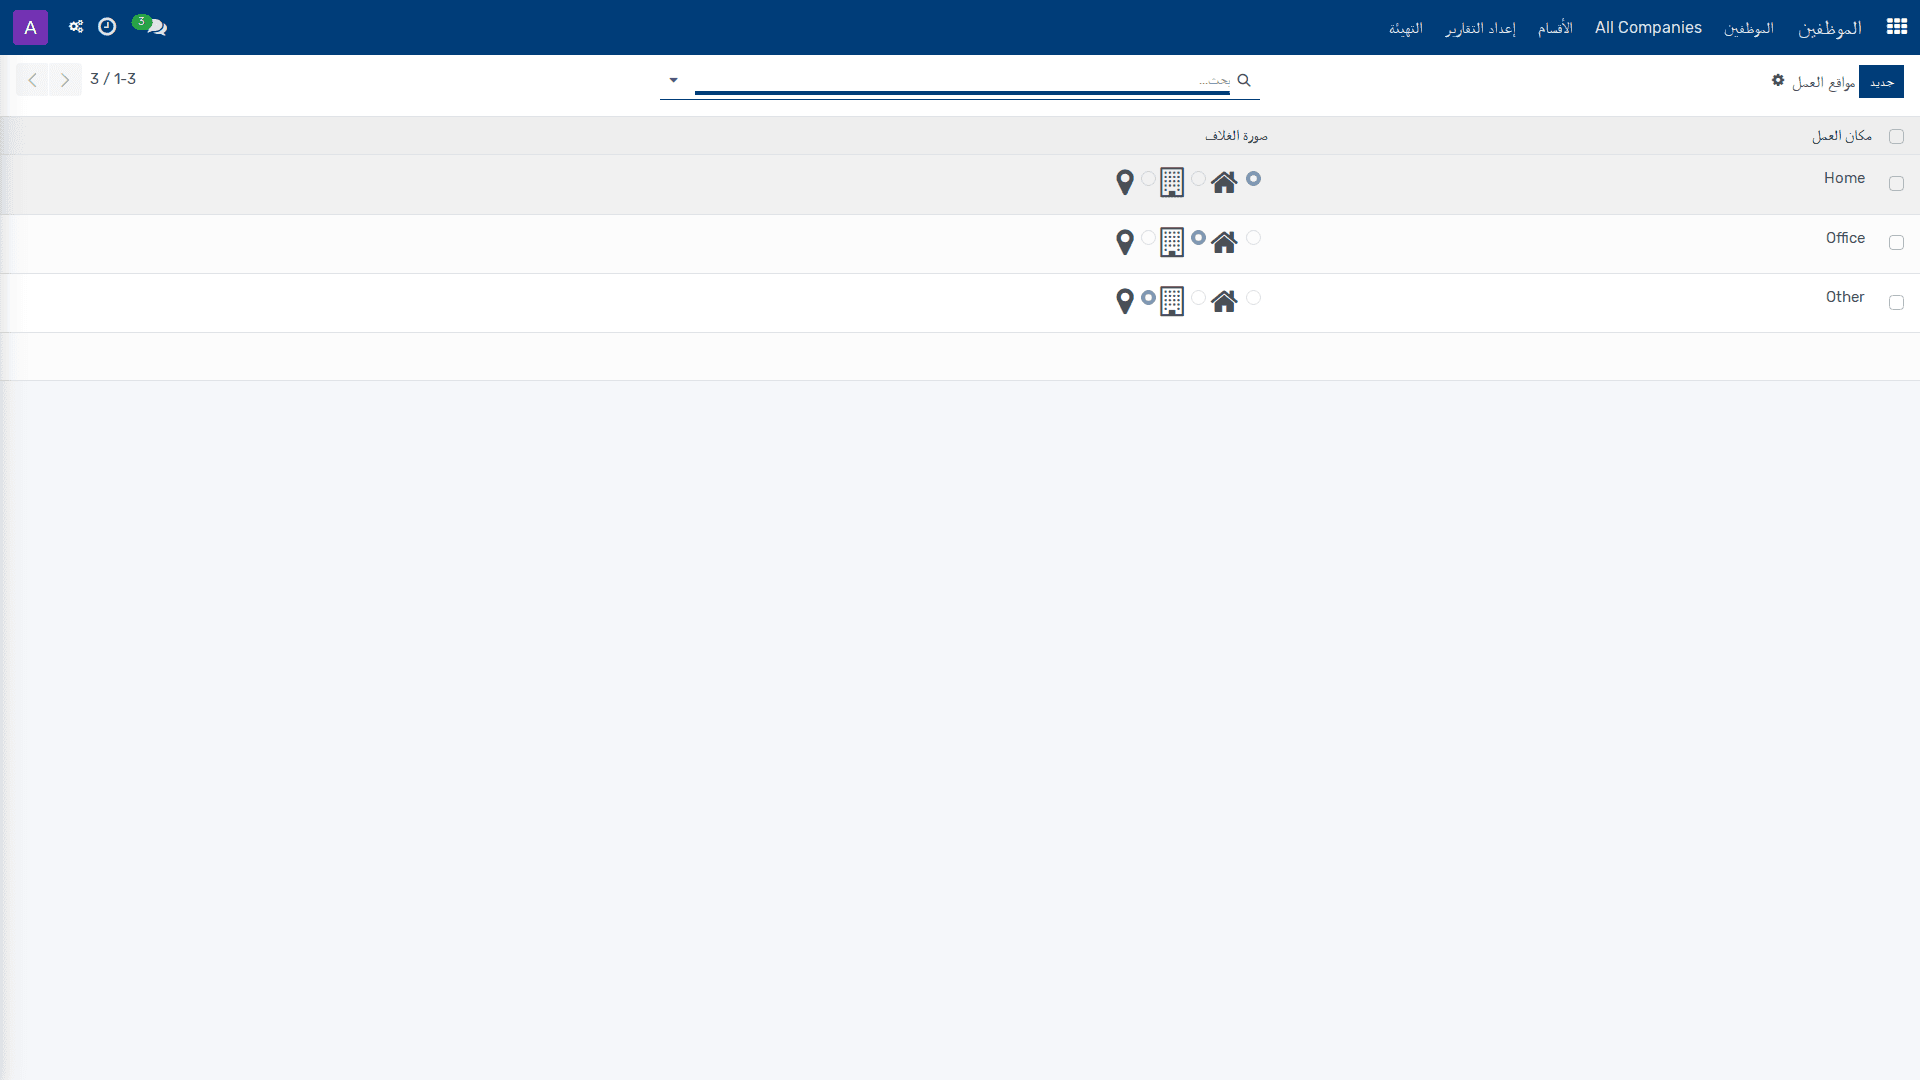The height and width of the screenshot is (1080, 1920).
Task: Select house icon radio in Other row
Action: [x=1253, y=298]
